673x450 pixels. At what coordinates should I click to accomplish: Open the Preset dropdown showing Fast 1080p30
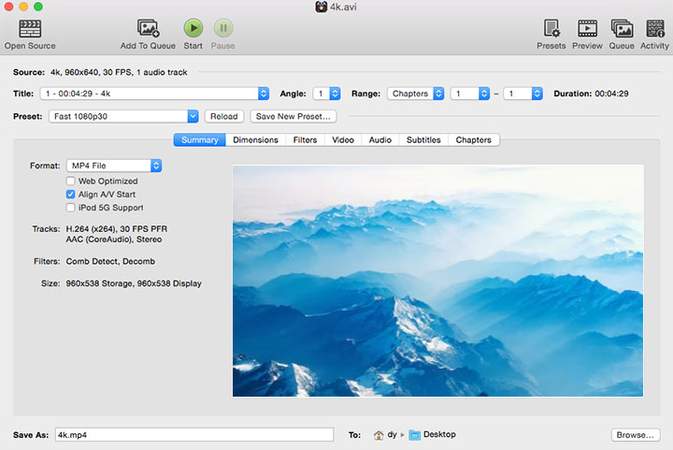click(x=124, y=116)
